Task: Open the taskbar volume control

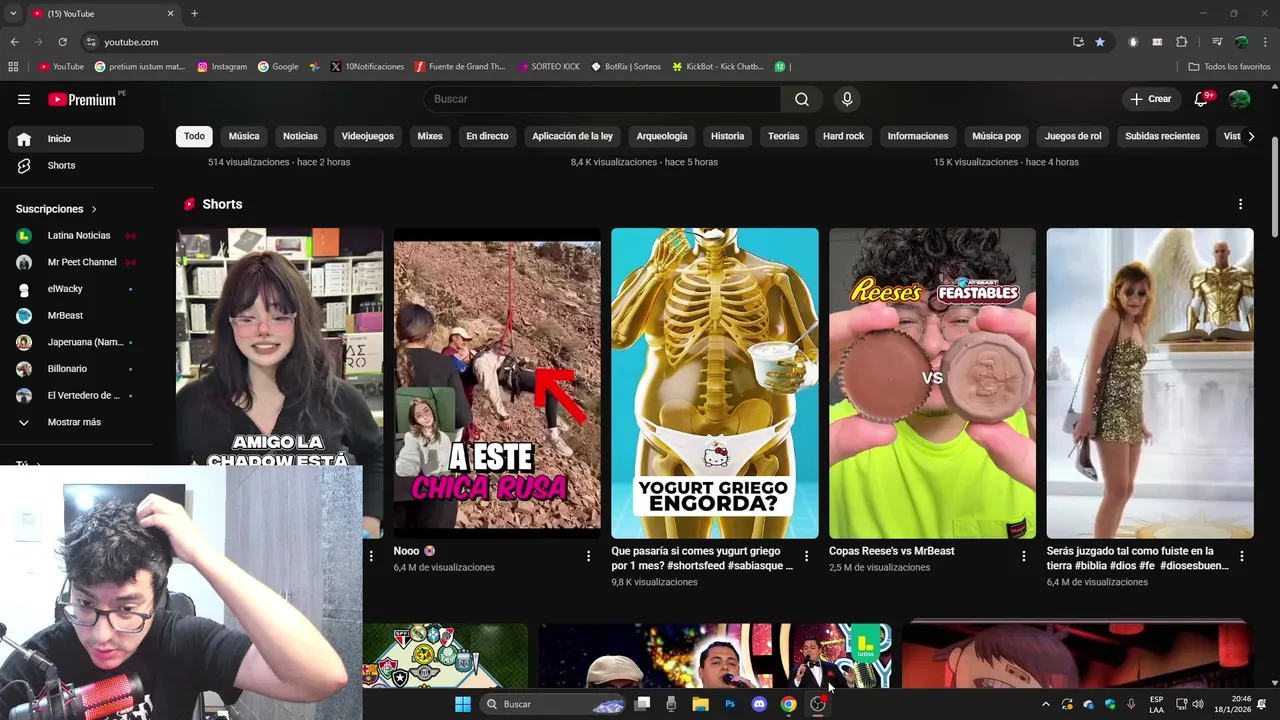Action: point(1198,704)
